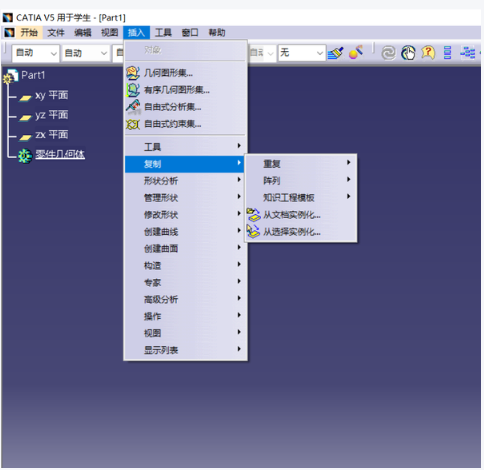This screenshot has width=484, height=470.
Task: Click the xy 平面 plane icon
Action: (25, 98)
